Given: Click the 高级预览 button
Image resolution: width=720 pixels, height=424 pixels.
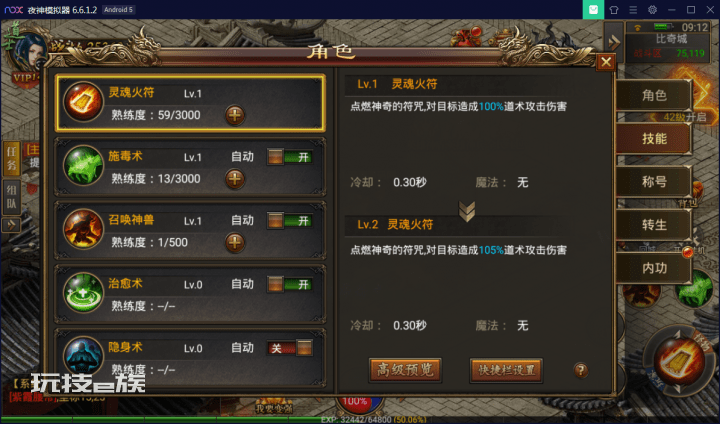Looking at the screenshot, I should point(405,370).
